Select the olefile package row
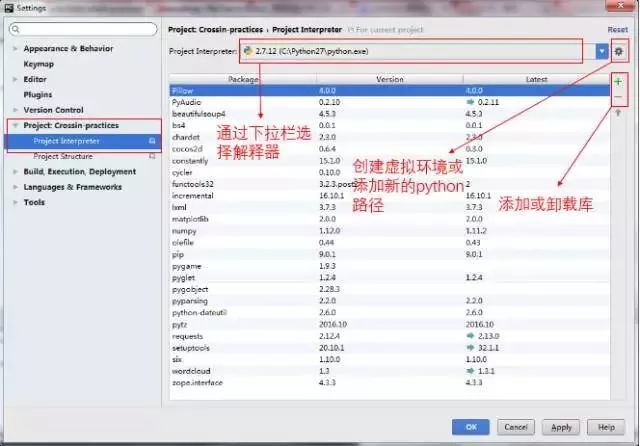 (390, 242)
